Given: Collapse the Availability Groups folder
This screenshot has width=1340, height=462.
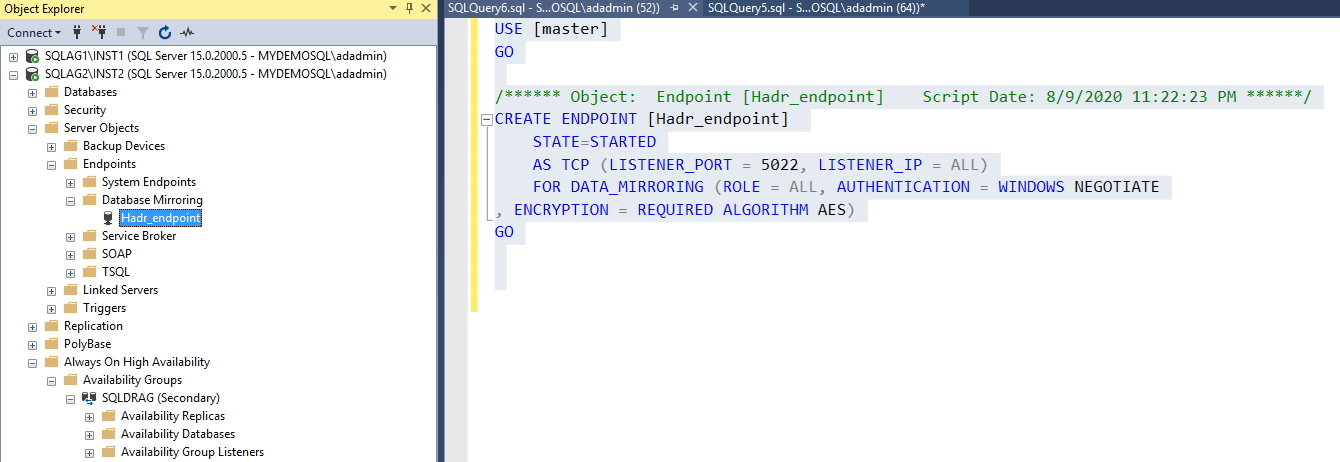Looking at the screenshot, I should (51, 380).
